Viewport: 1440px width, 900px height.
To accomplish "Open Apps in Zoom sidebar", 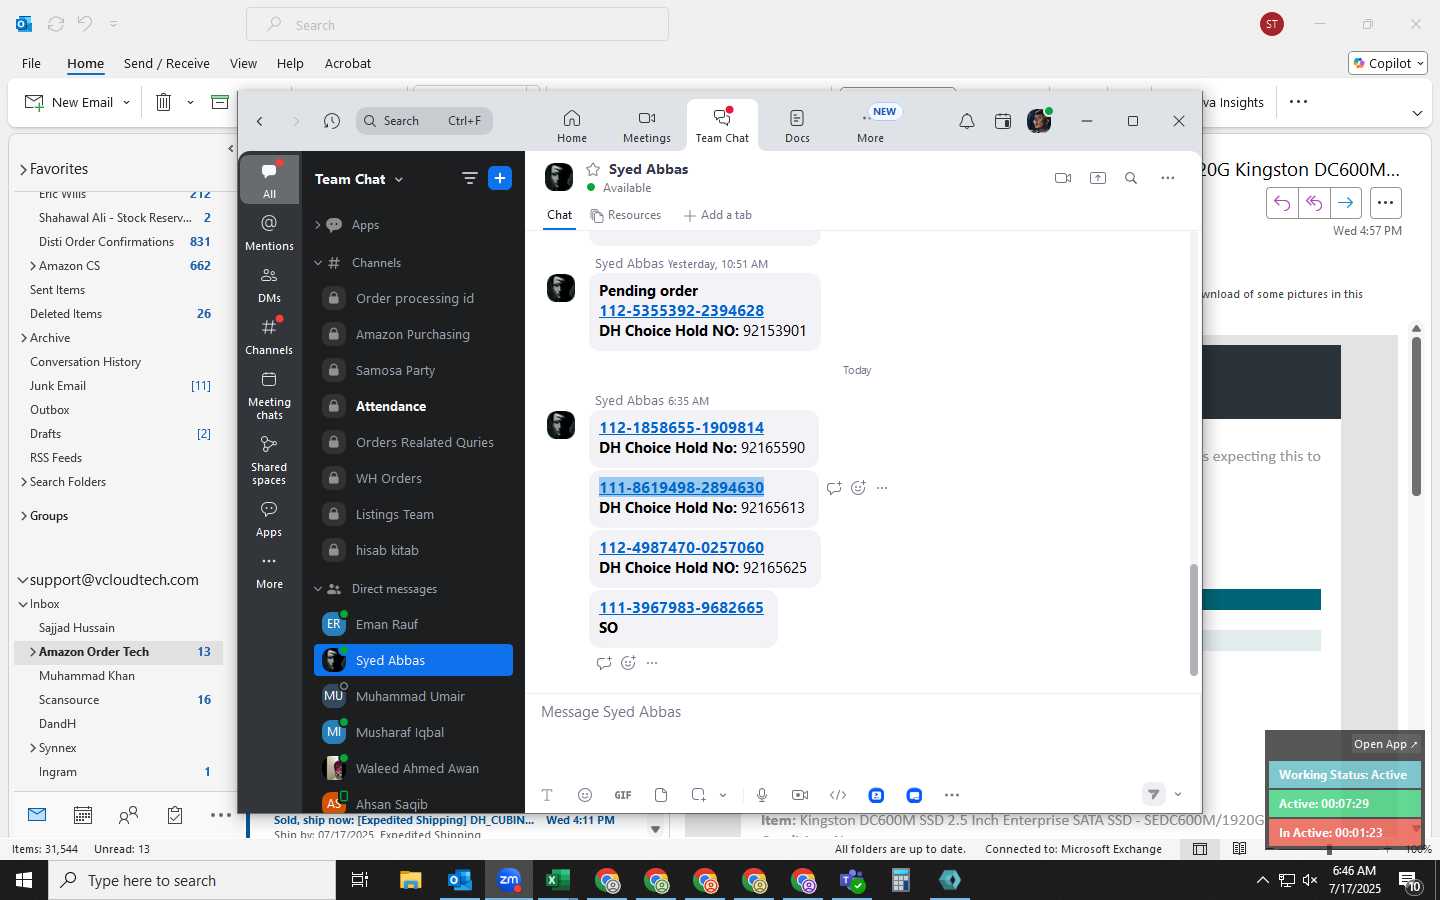I will tap(269, 518).
